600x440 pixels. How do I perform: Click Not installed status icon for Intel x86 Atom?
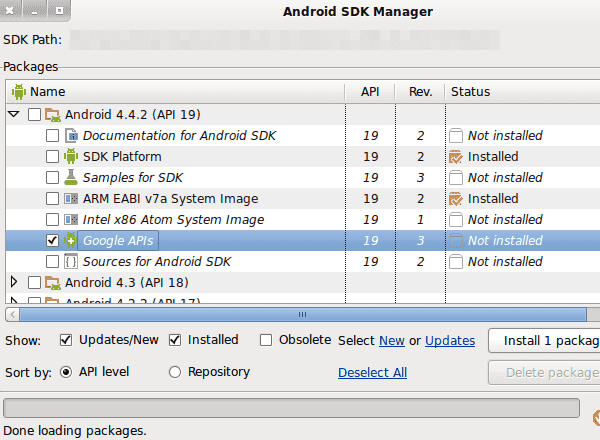(x=456, y=220)
